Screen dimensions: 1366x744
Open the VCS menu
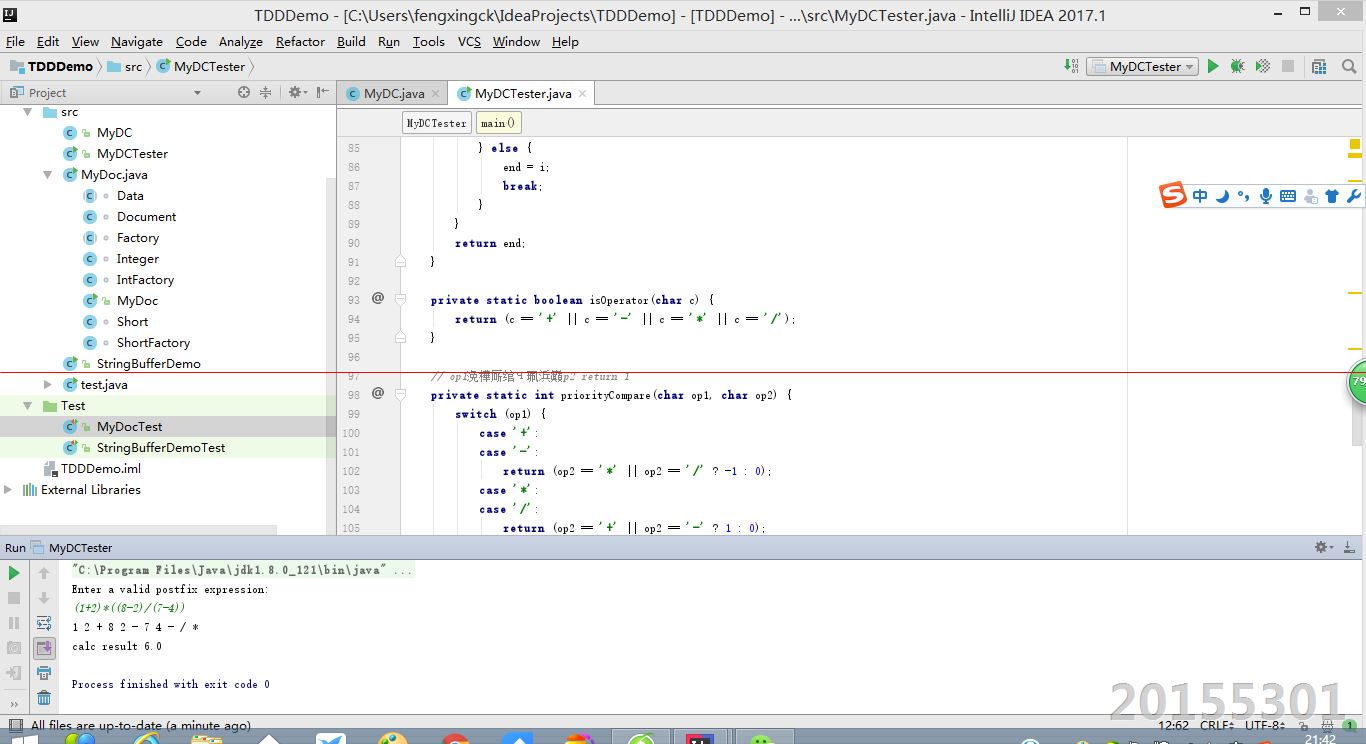coord(469,41)
